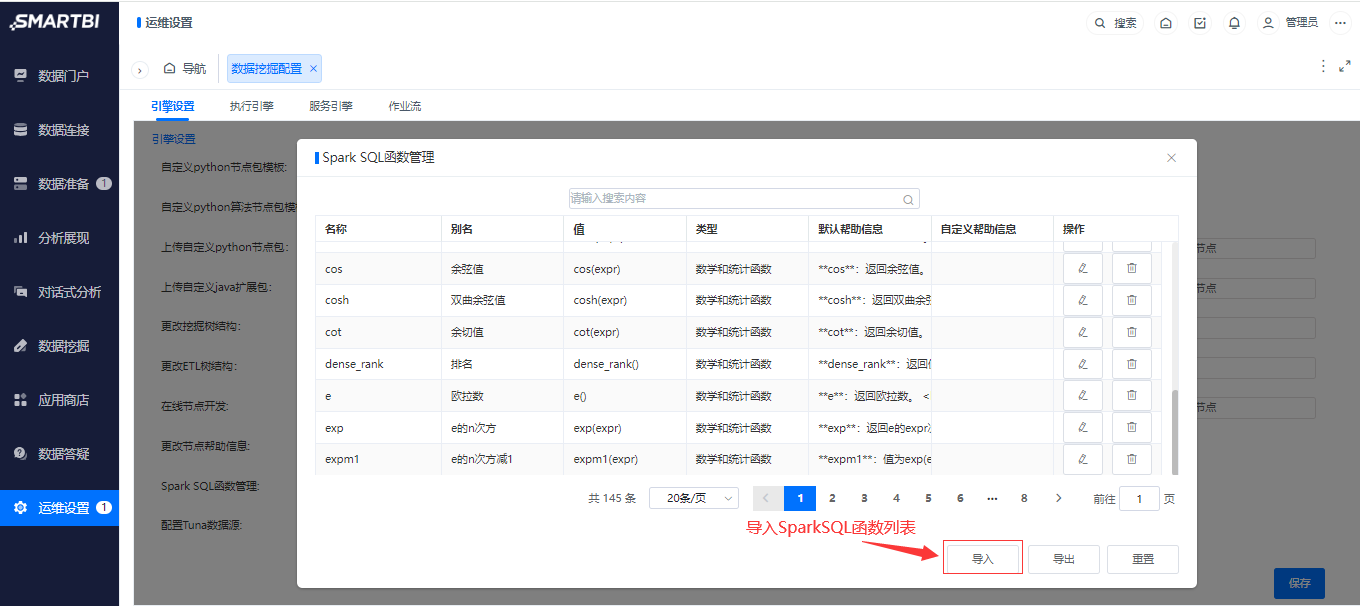Click the search magnifier in the dialog search box
This screenshot has height=606, width=1360.
pos(908,199)
